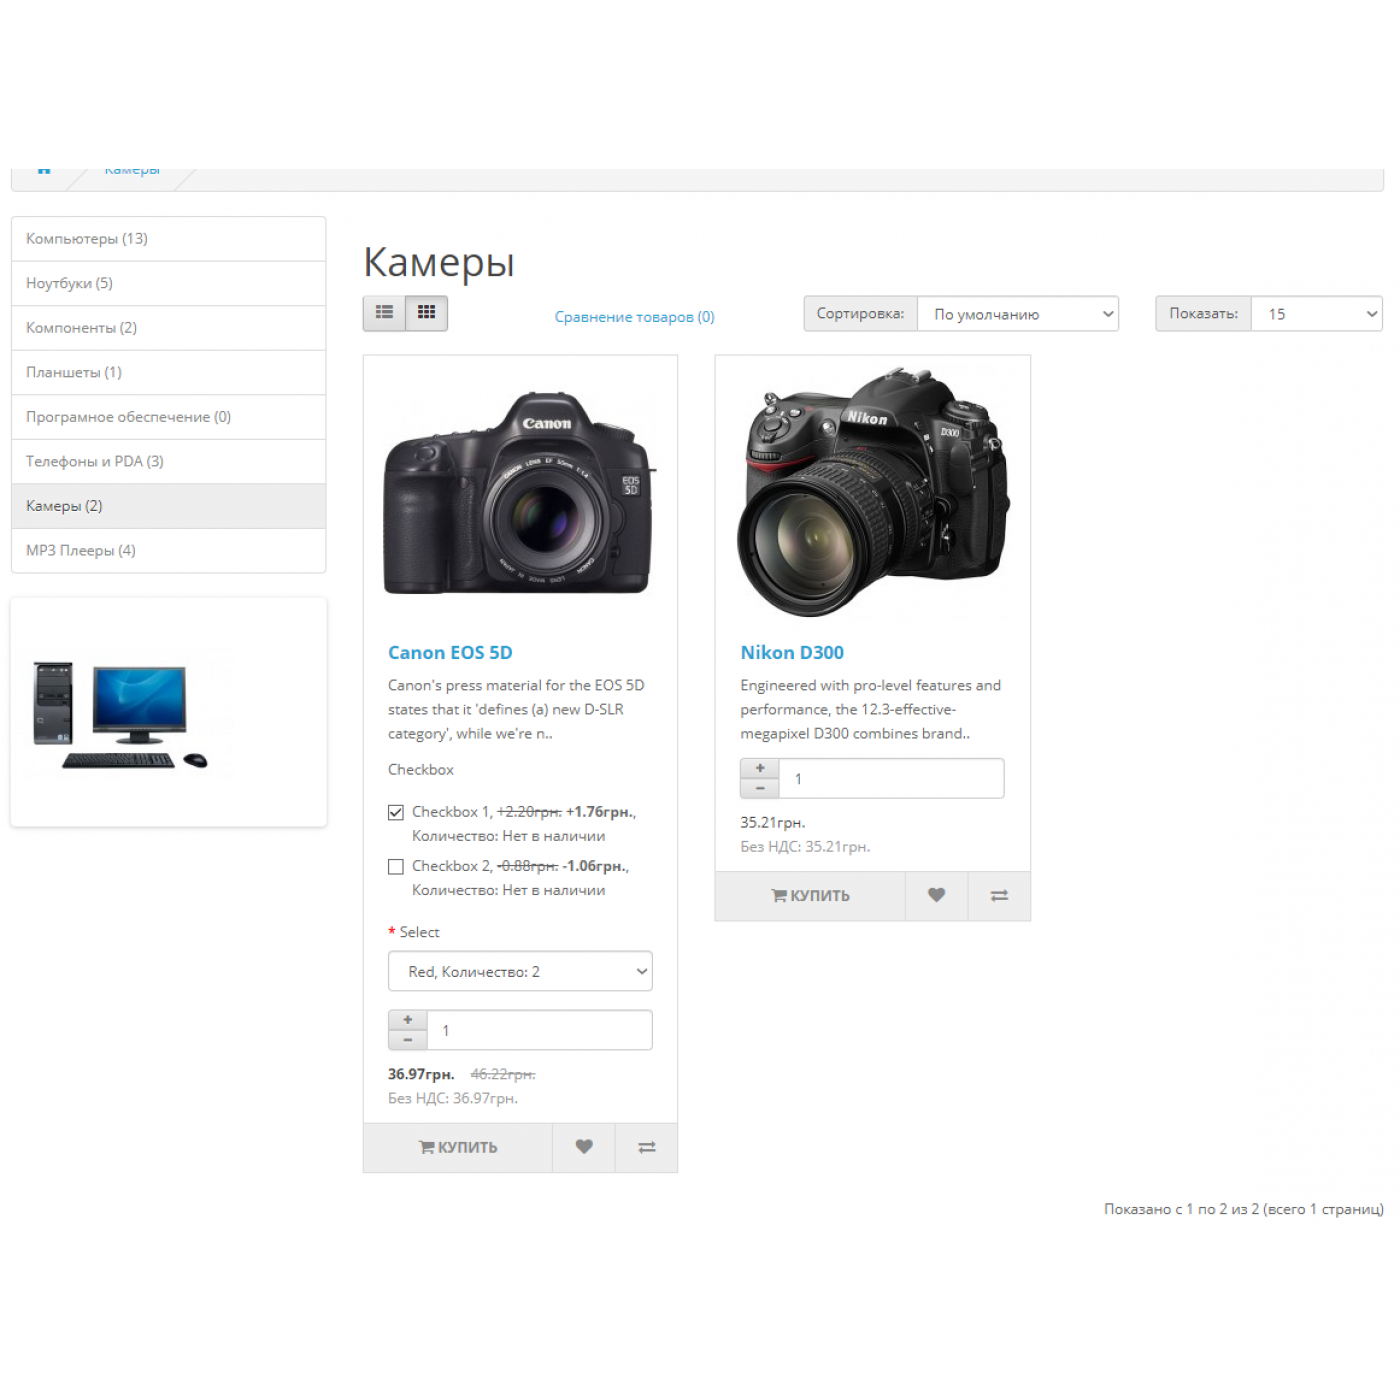Switch to list view layout
This screenshot has height=1400, width=1400.
[x=384, y=313]
